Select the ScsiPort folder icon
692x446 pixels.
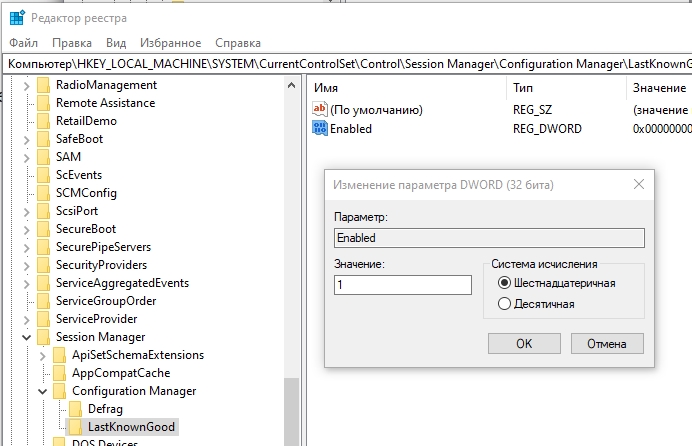click(43, 211)
